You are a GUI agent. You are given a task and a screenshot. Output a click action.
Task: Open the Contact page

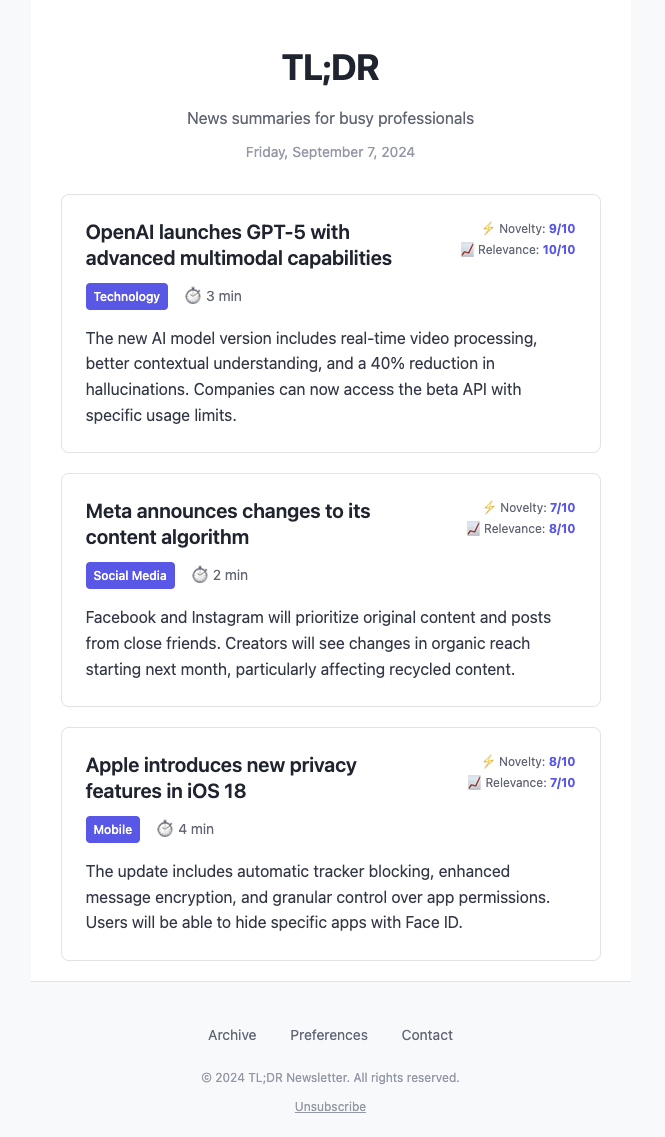[x=427, y=1035]
